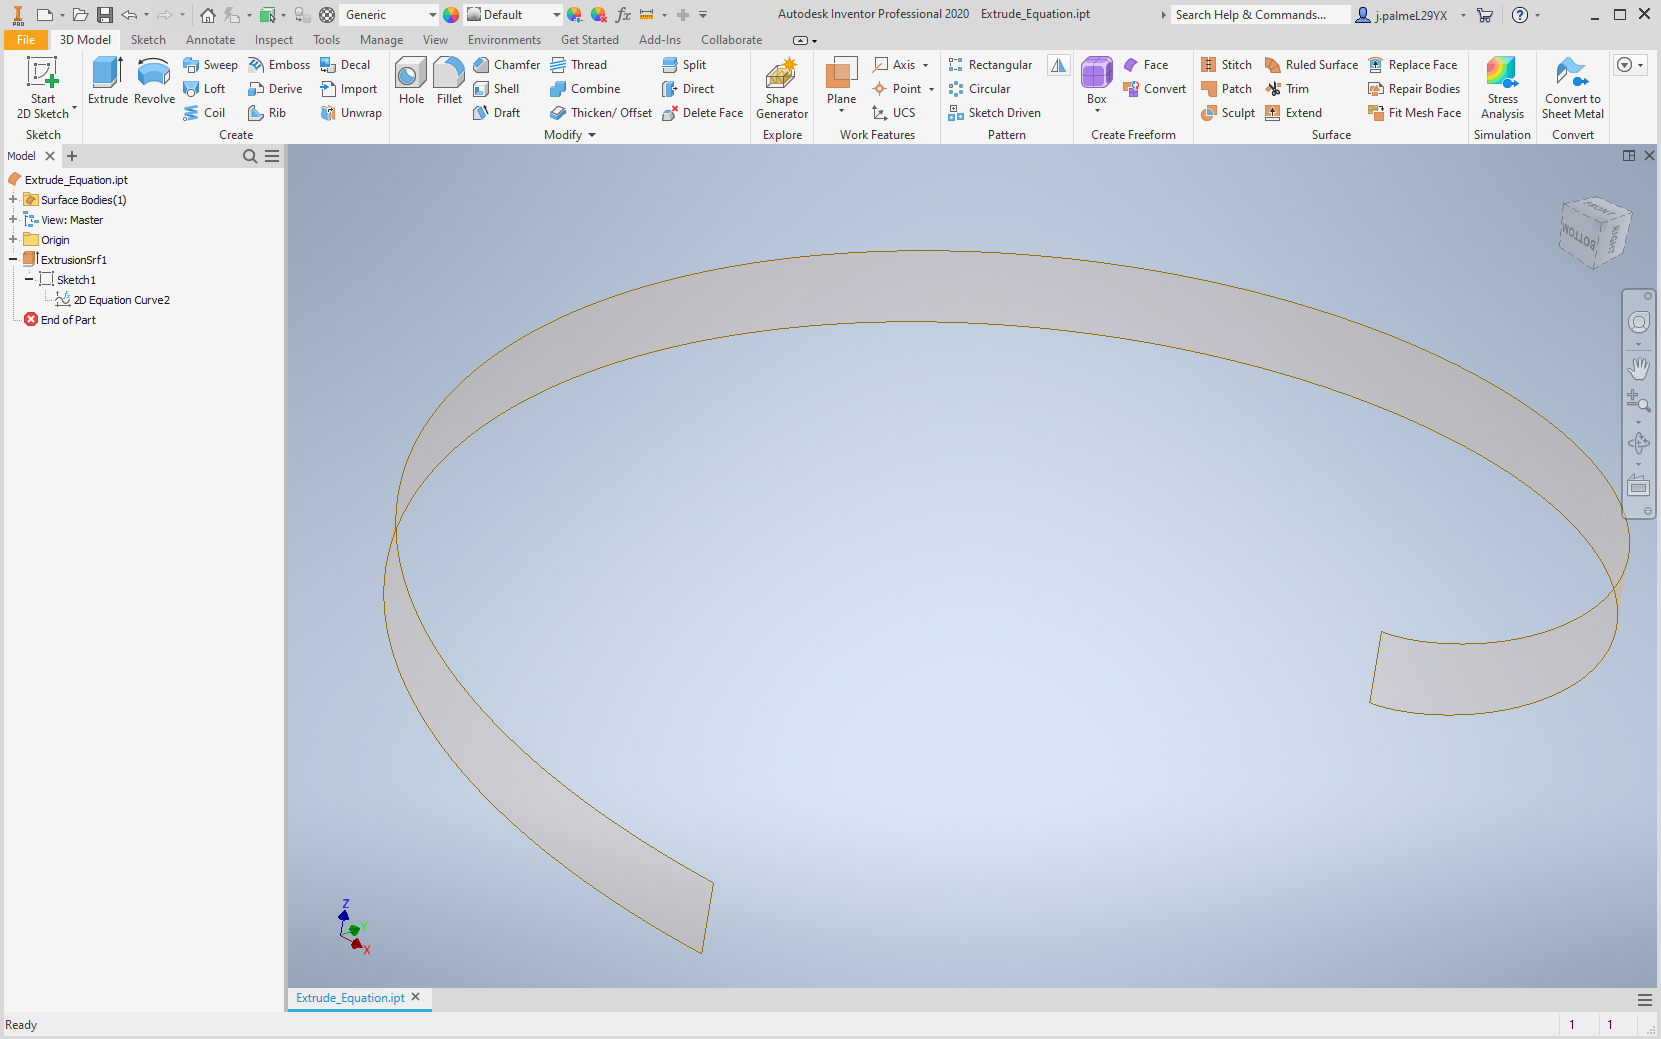Viewport: 1661px width, 1039px height.
Task: Switch to the Sketch ribbon tab
Action: pos(148,40)
